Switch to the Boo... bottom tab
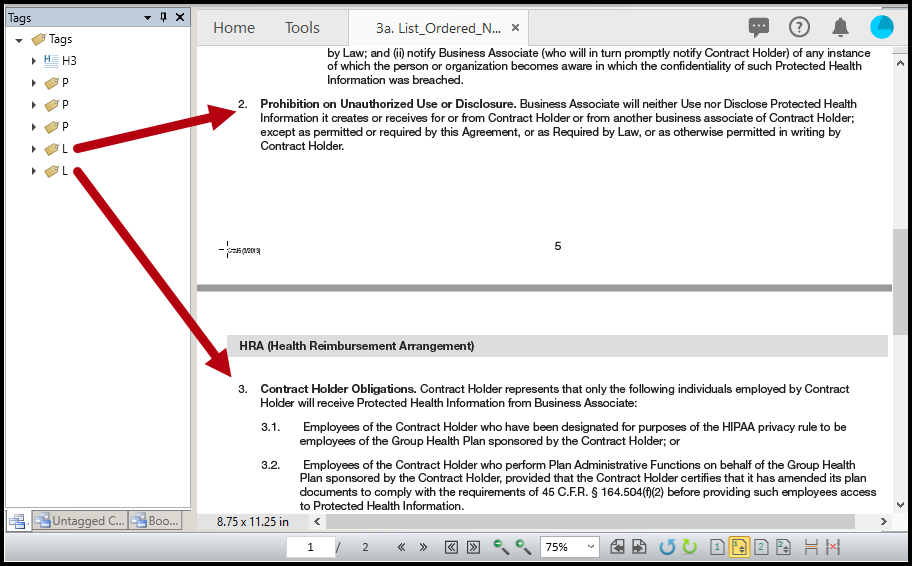Screen dimensions: 912x566 [155, 521]
